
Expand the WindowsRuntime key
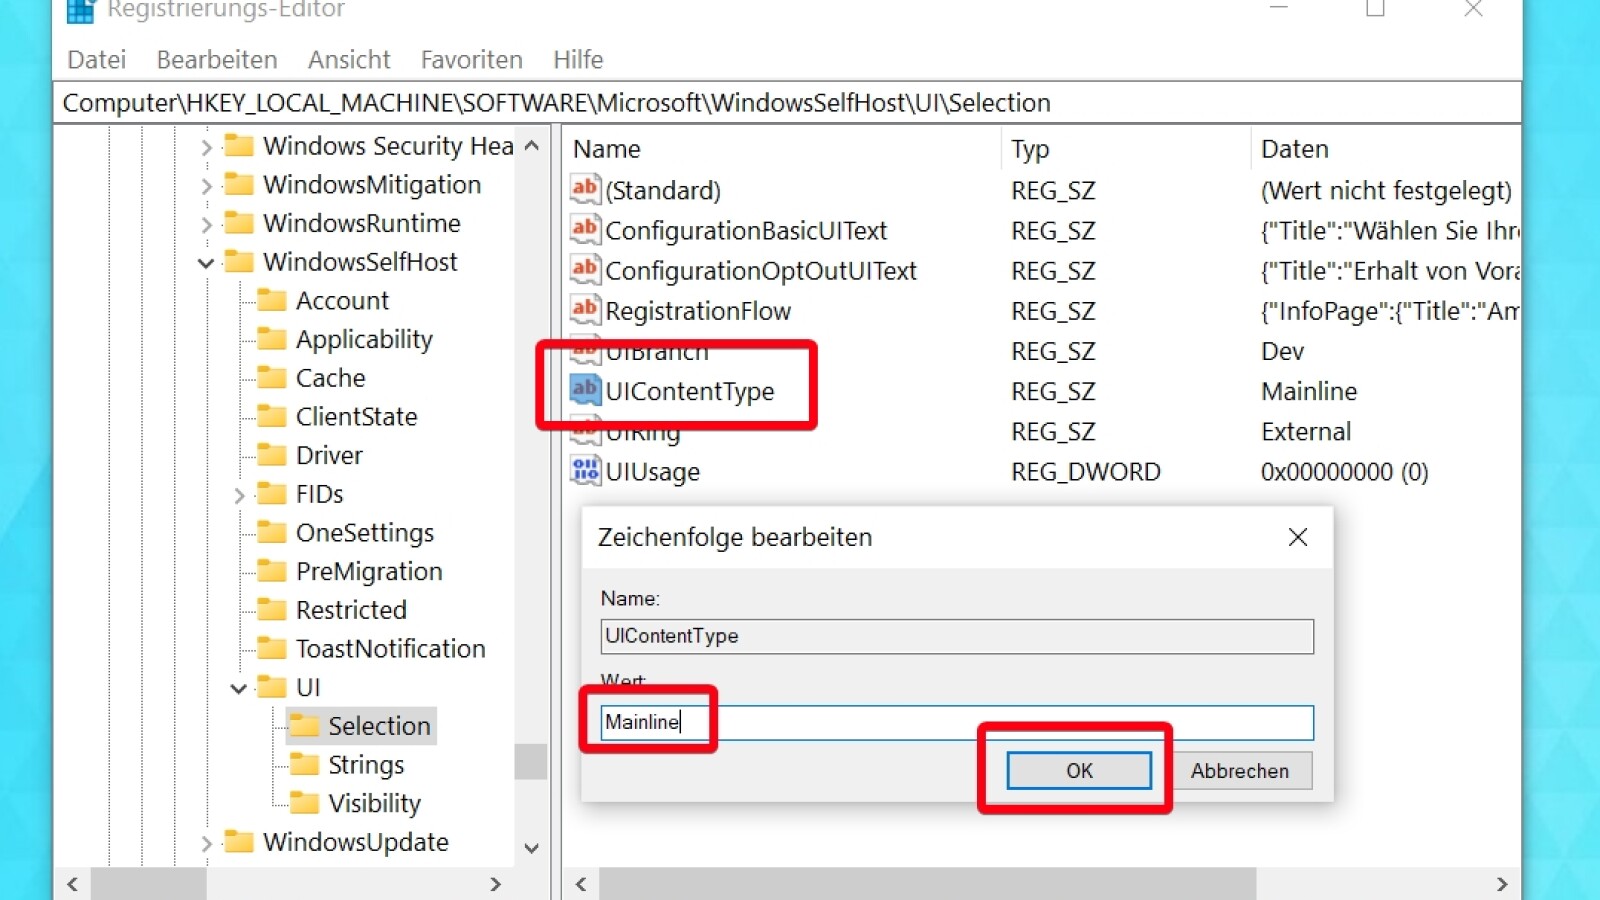click(x=206, y=224)
